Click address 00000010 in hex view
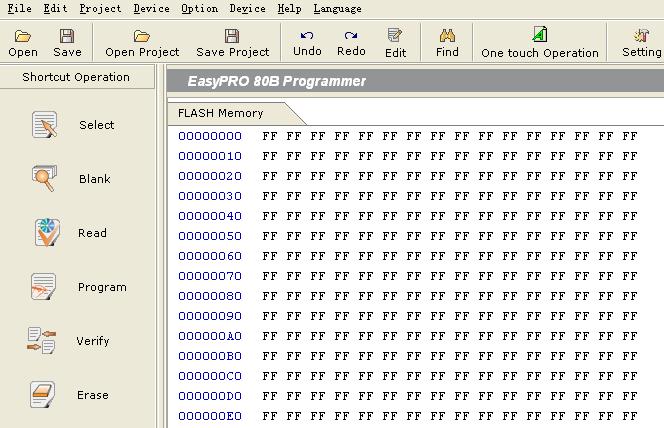Image resolution: width=664 pixels, height=428 pixels. 210,156
